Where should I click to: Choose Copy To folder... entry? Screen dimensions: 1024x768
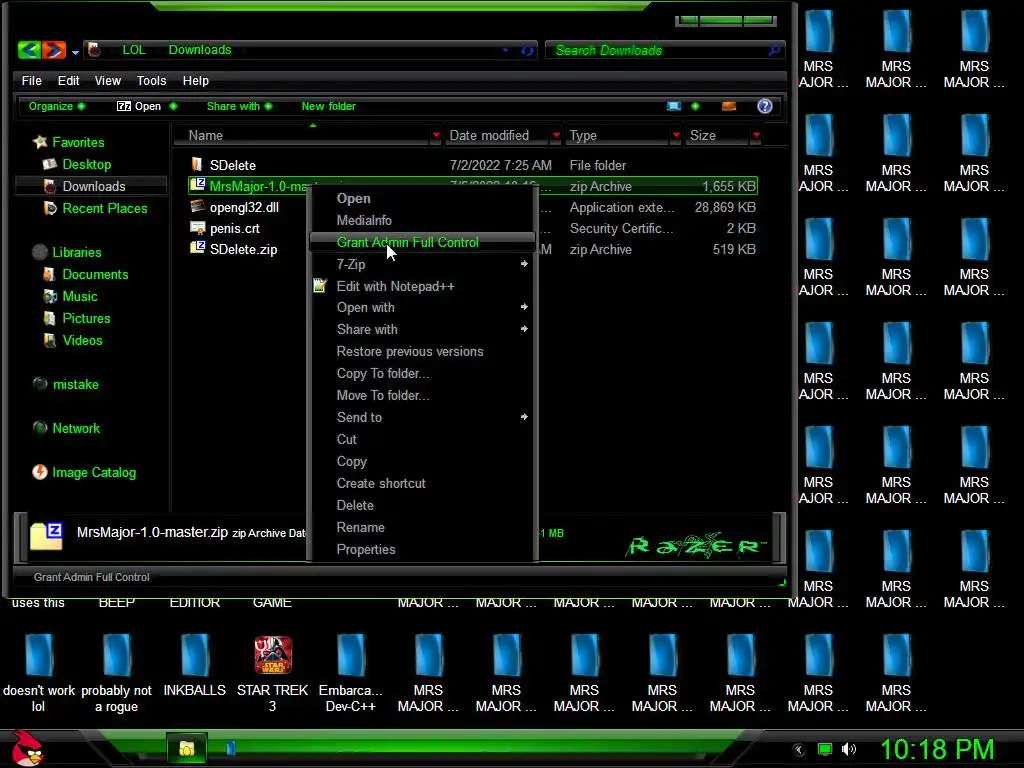pos(422,374)
